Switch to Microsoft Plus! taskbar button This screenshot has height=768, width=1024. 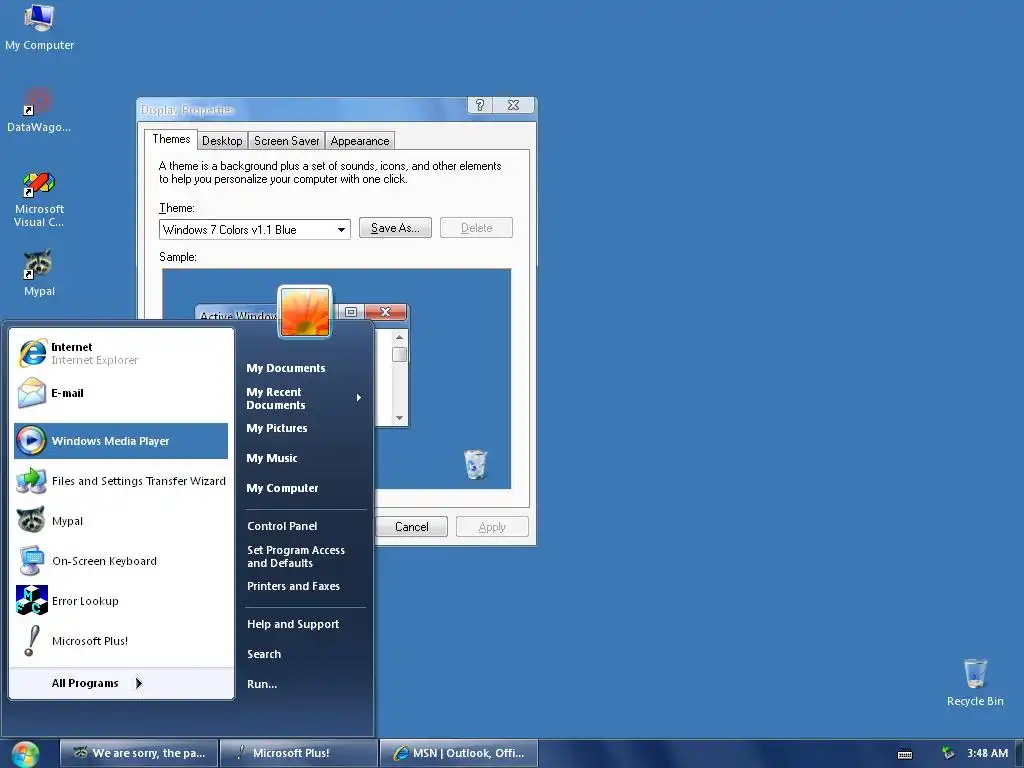click(x=299, y=754)
